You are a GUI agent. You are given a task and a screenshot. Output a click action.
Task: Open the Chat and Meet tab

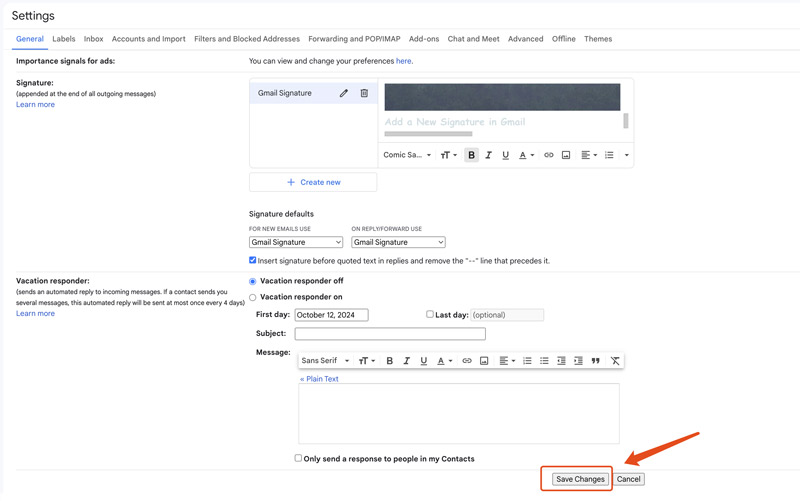click(x=473, y=39)
